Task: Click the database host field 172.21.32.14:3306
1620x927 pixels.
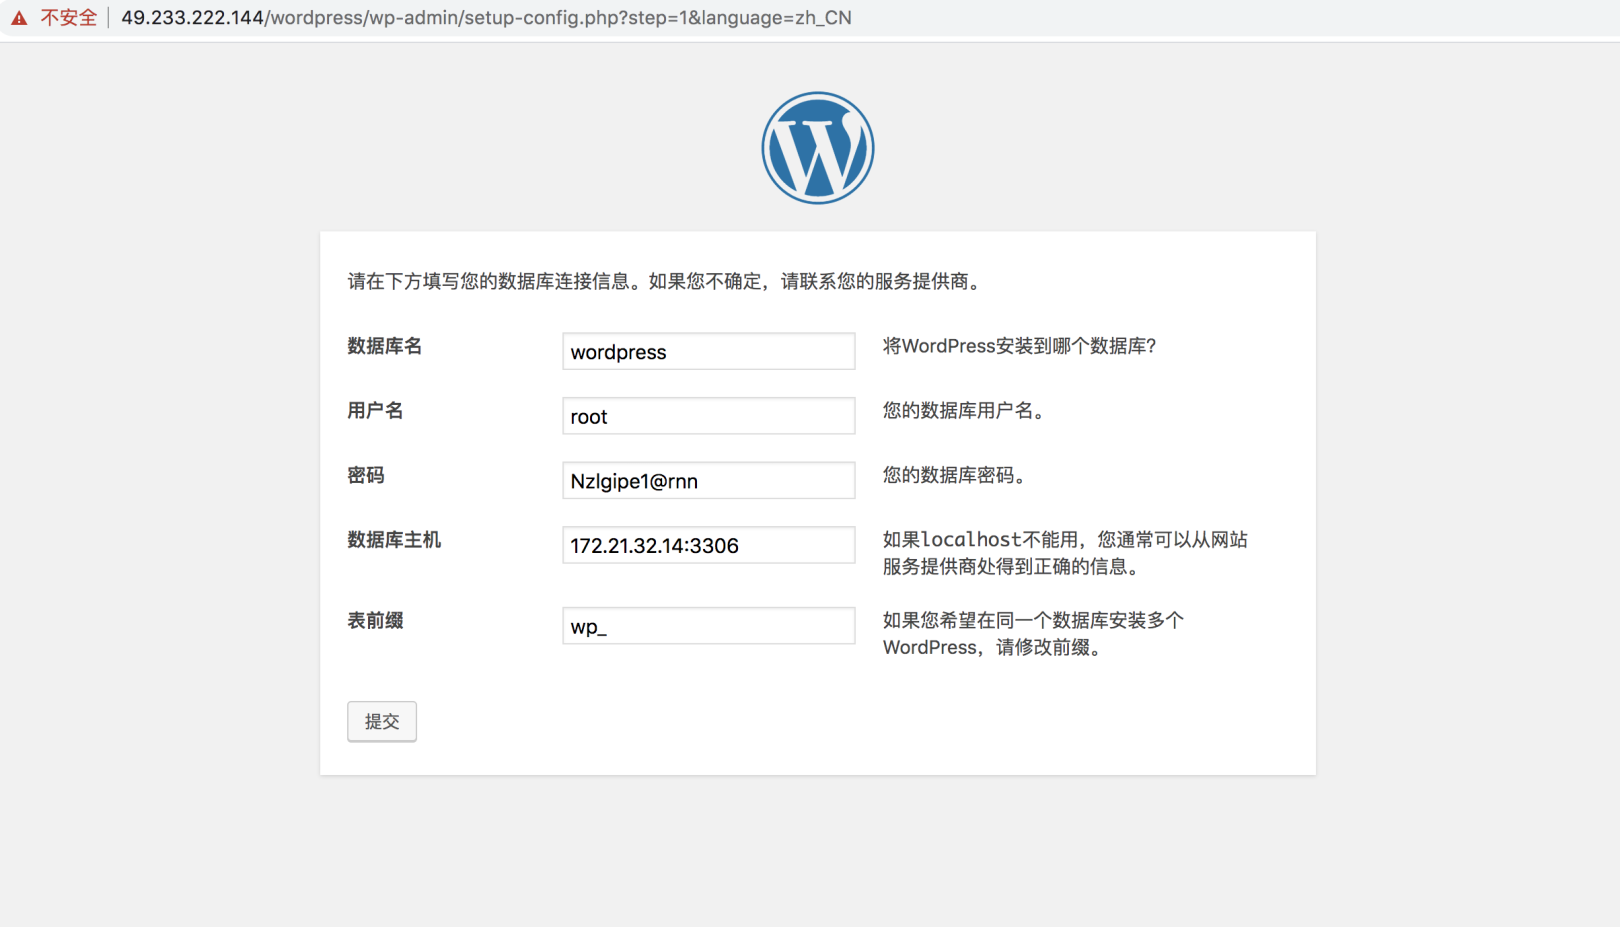Action: click(709, 545)
